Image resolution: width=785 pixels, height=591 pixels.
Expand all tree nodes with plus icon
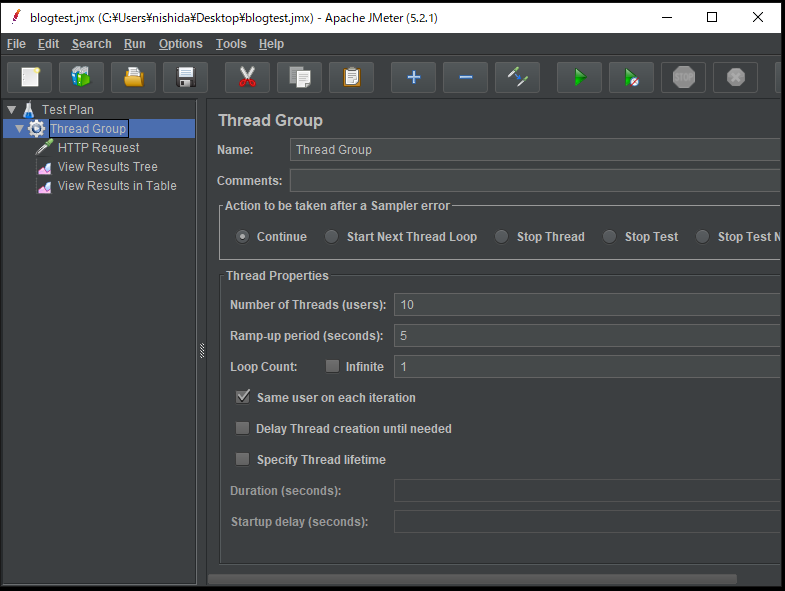point(414,78)
